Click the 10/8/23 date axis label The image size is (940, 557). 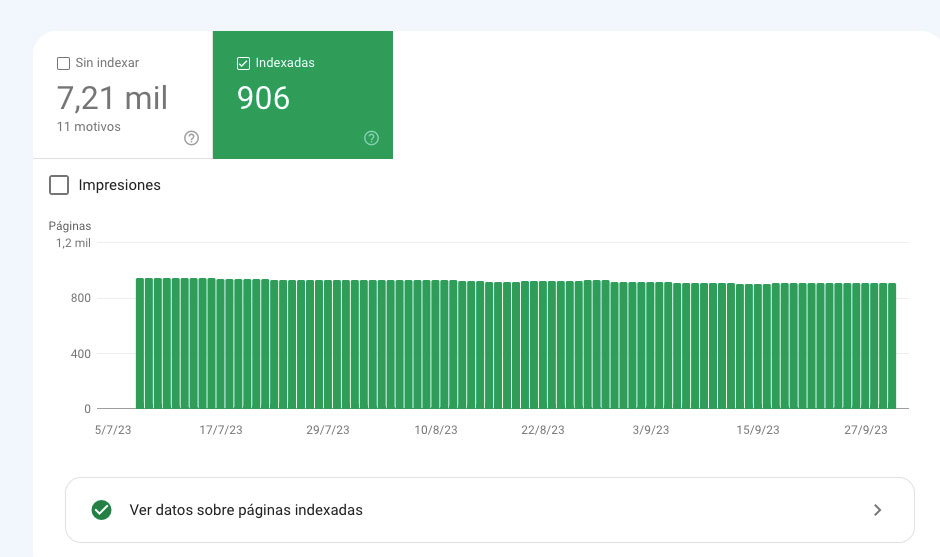(436, 430)
